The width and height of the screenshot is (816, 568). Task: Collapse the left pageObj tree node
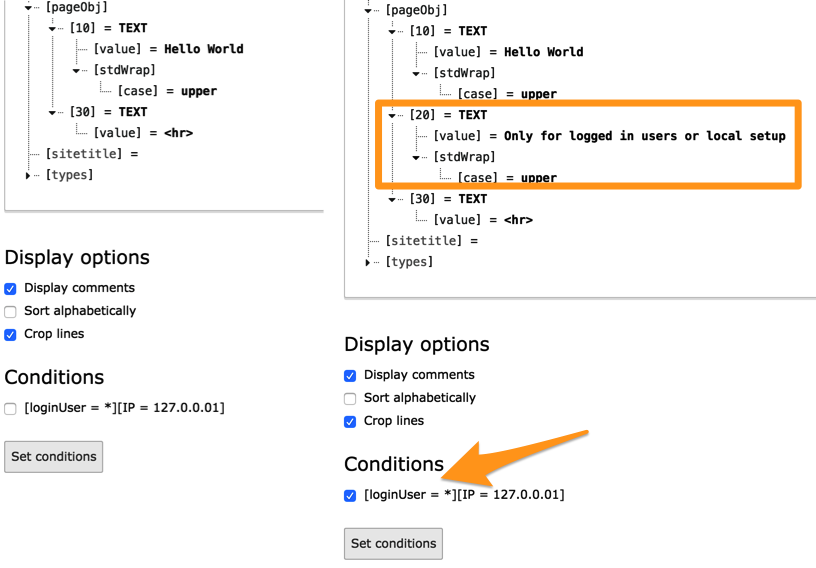pos(29,8)
